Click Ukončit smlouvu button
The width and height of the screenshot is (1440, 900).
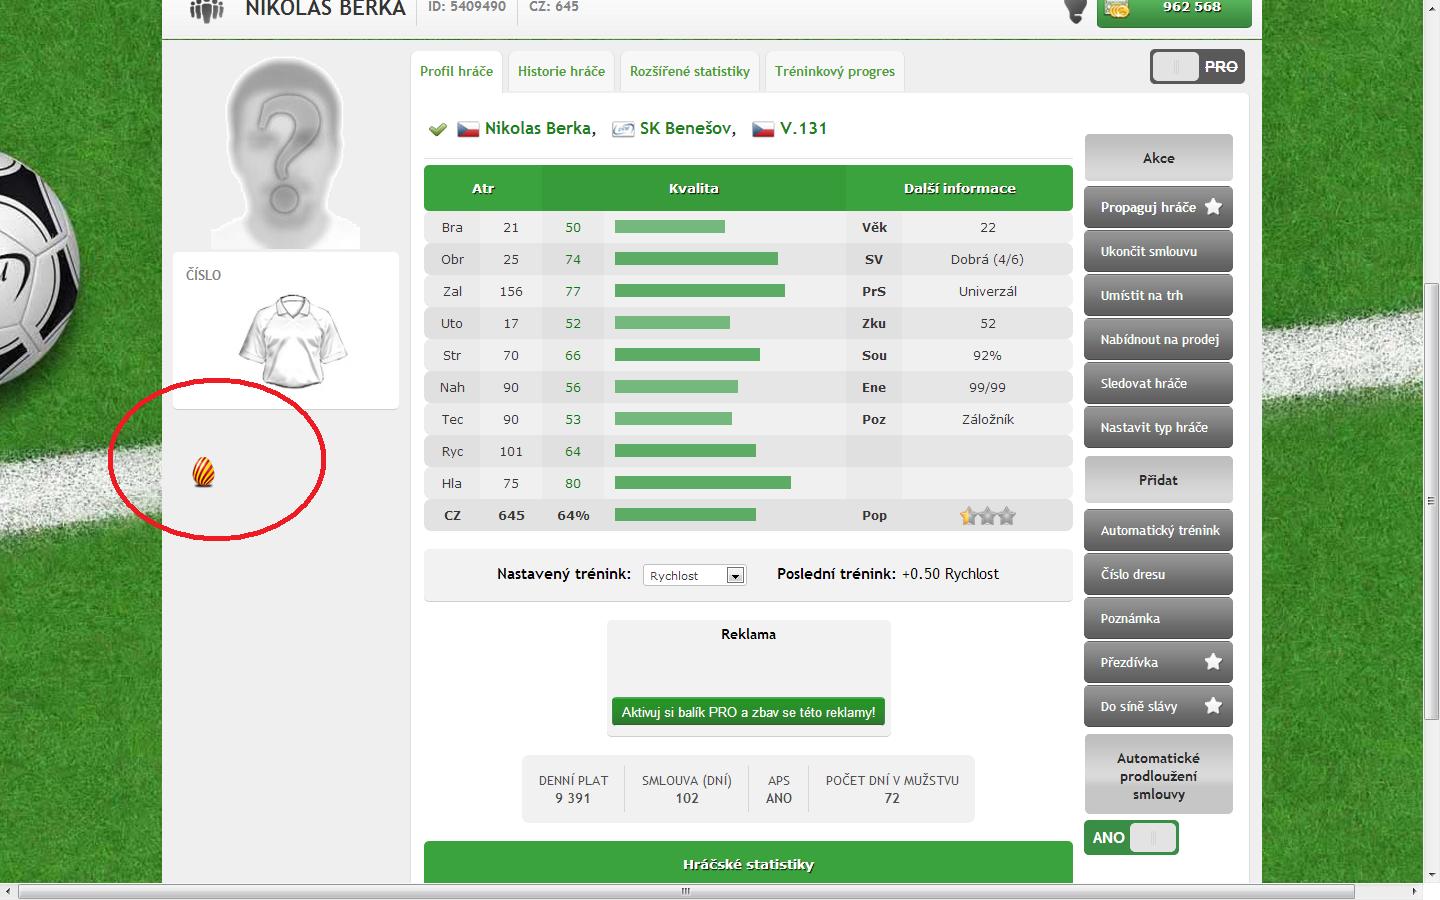tap(1158, 251)
